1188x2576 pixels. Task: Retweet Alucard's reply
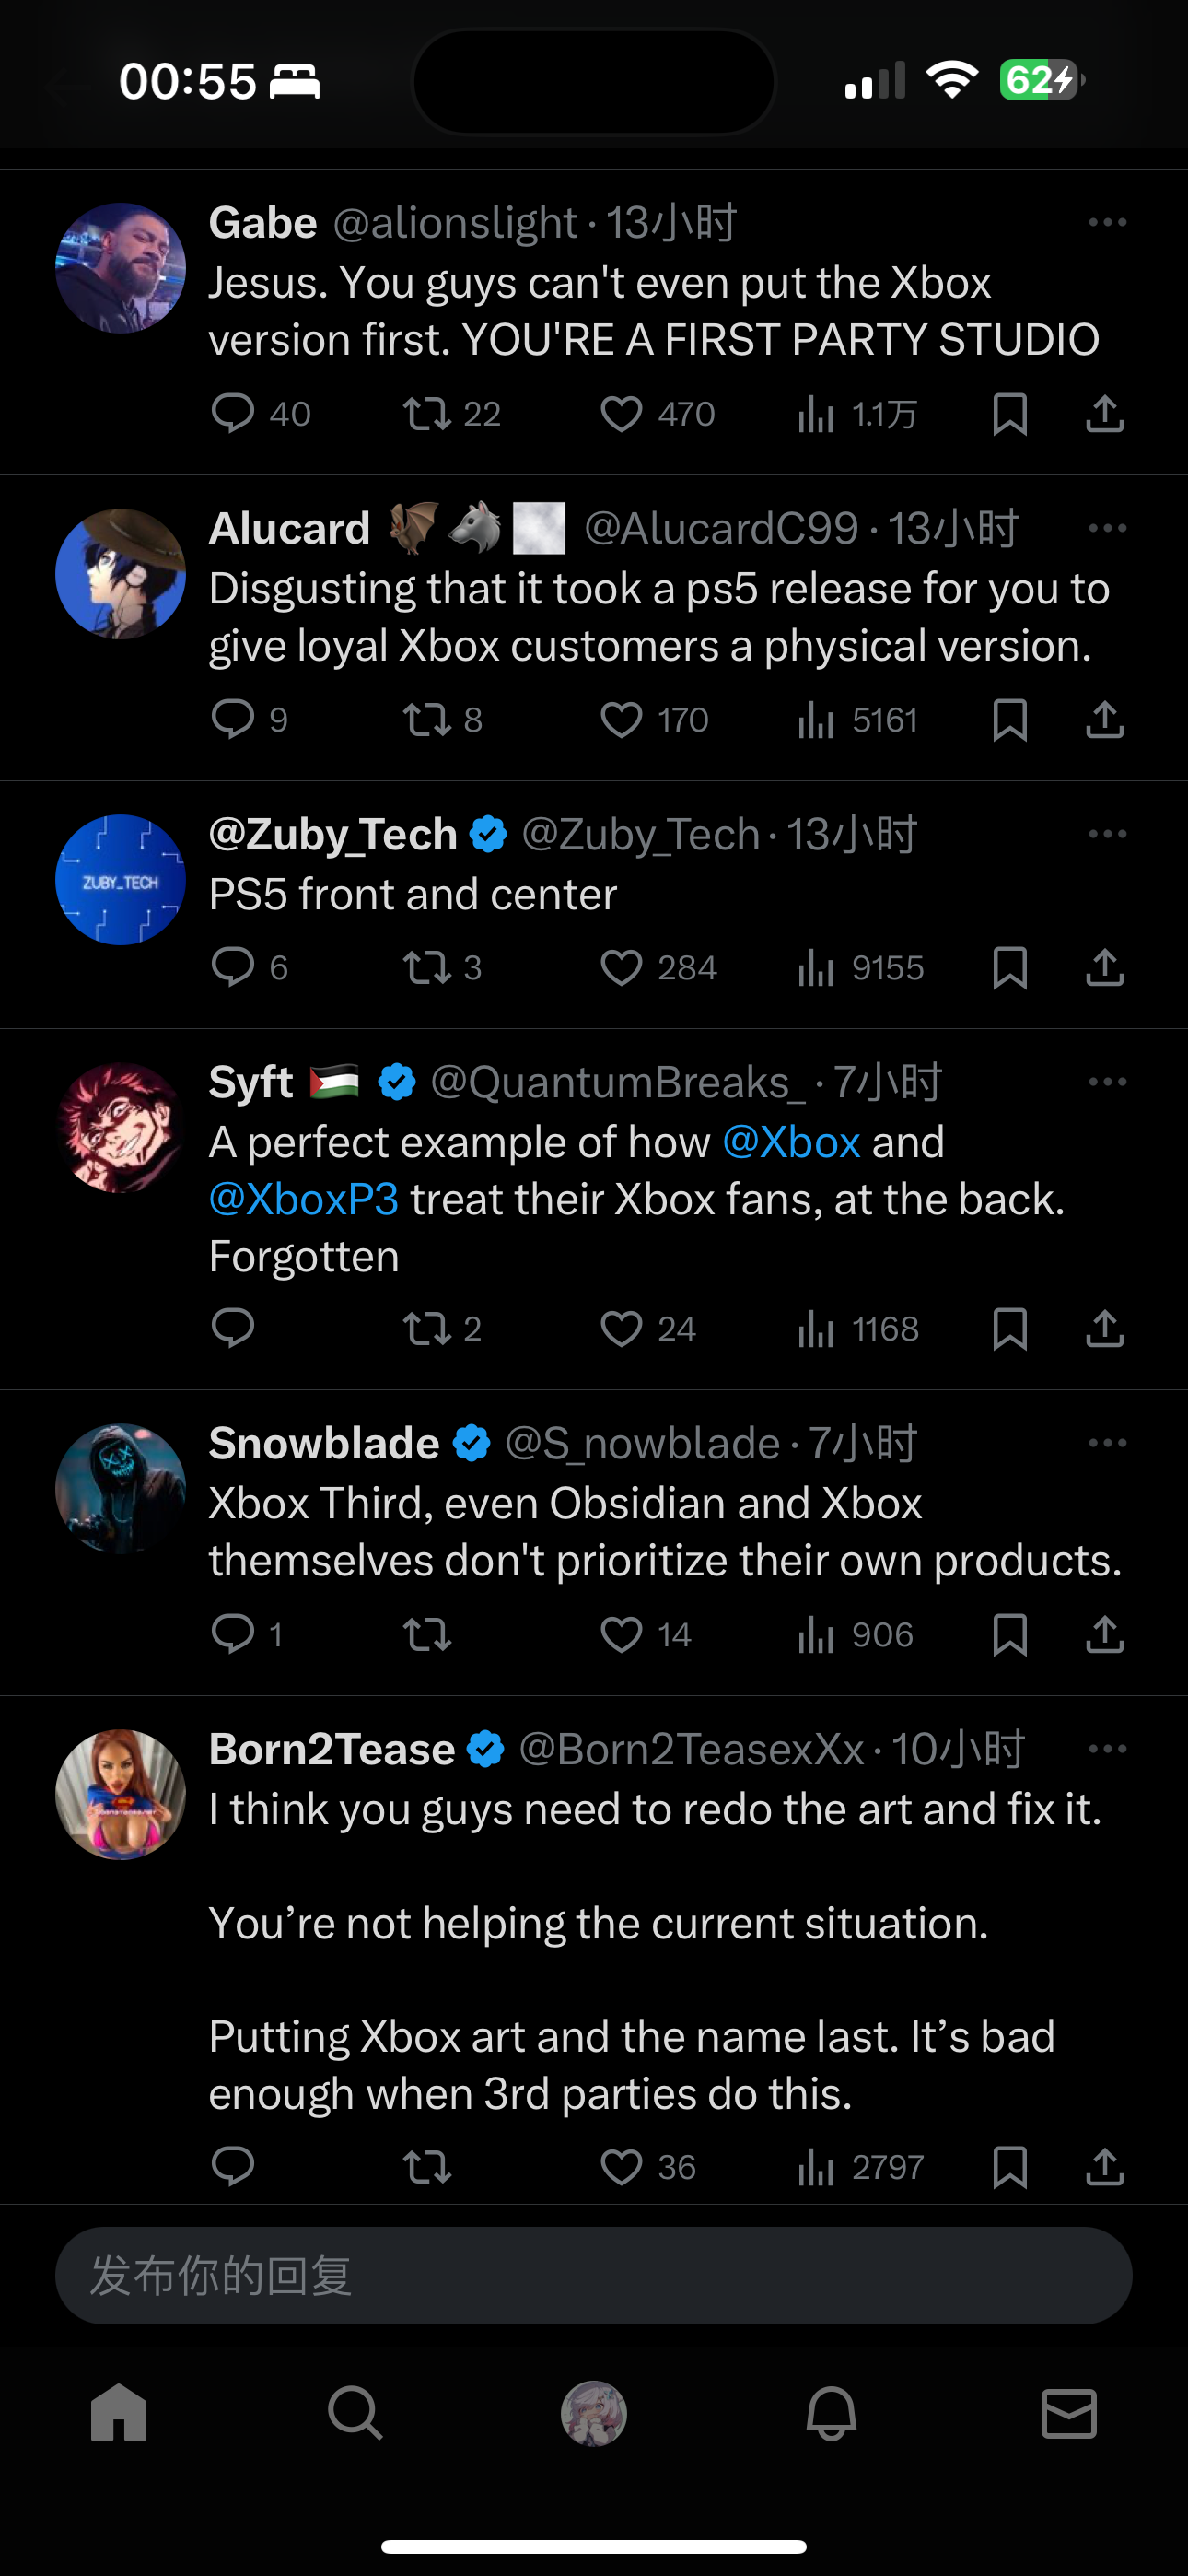427,720
